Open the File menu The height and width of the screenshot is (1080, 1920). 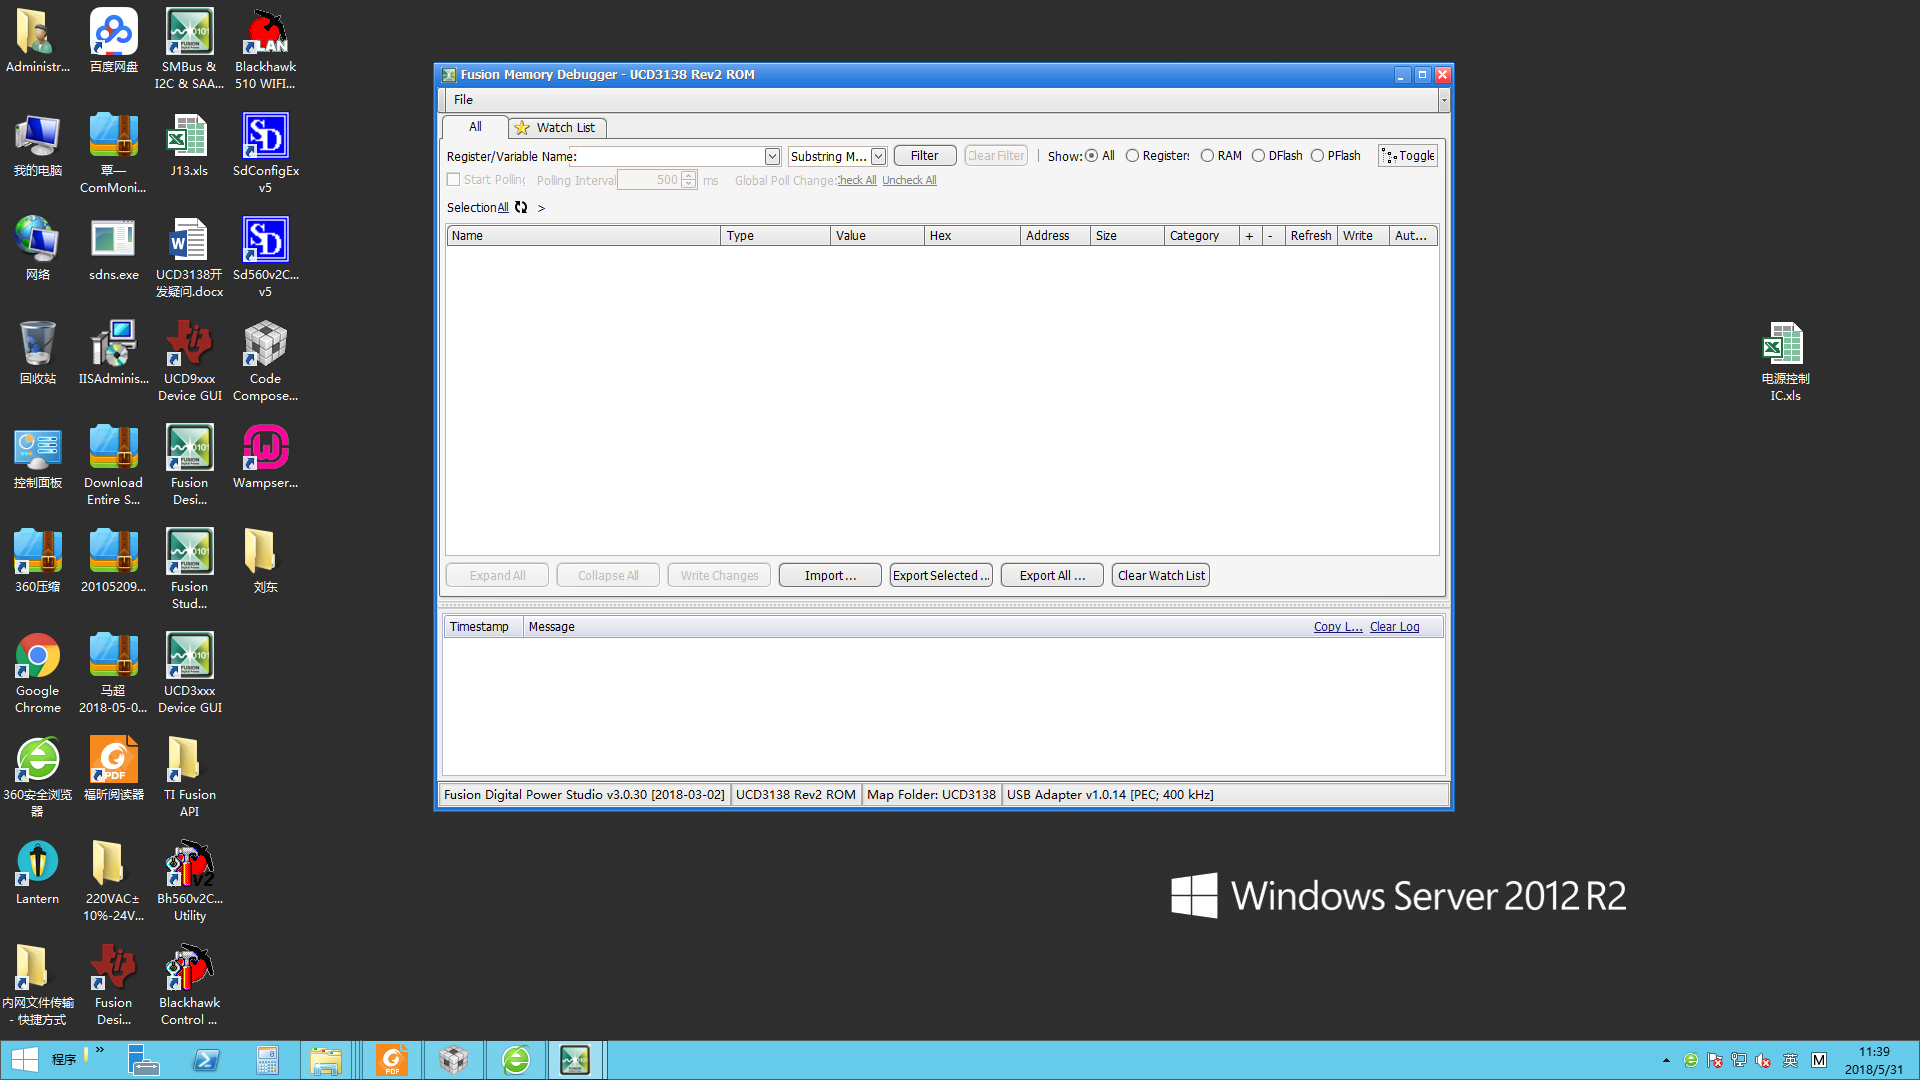coord(463,100)
